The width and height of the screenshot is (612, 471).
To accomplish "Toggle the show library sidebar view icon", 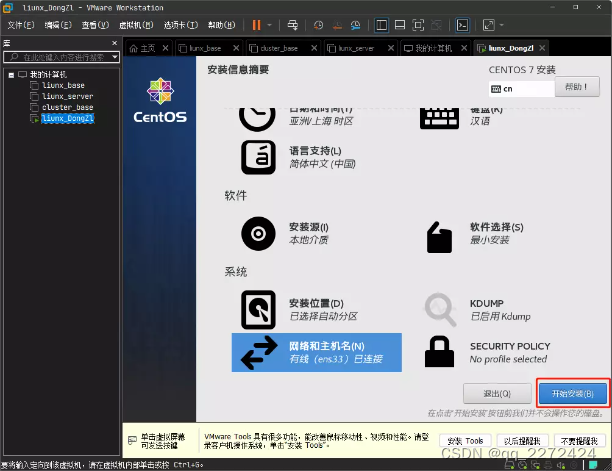I will pos(381,25).
